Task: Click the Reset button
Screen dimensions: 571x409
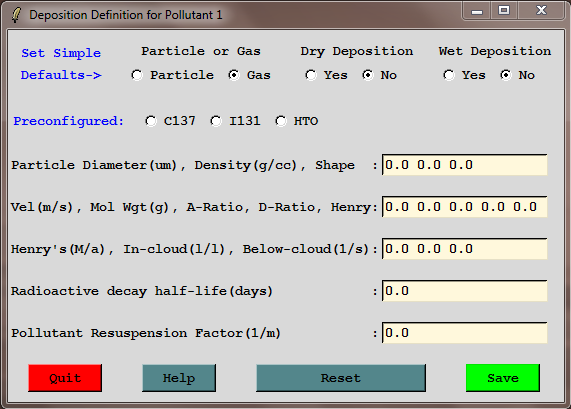Action: (x=341, y=378)
